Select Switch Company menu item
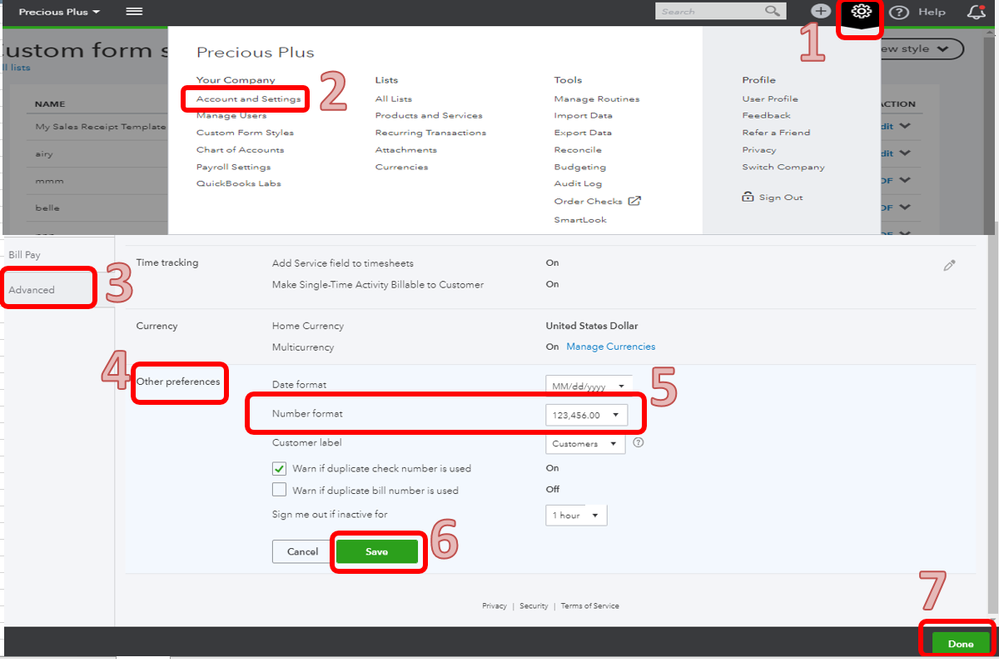This screenshot has width=999, height=659. pos(784,167)
